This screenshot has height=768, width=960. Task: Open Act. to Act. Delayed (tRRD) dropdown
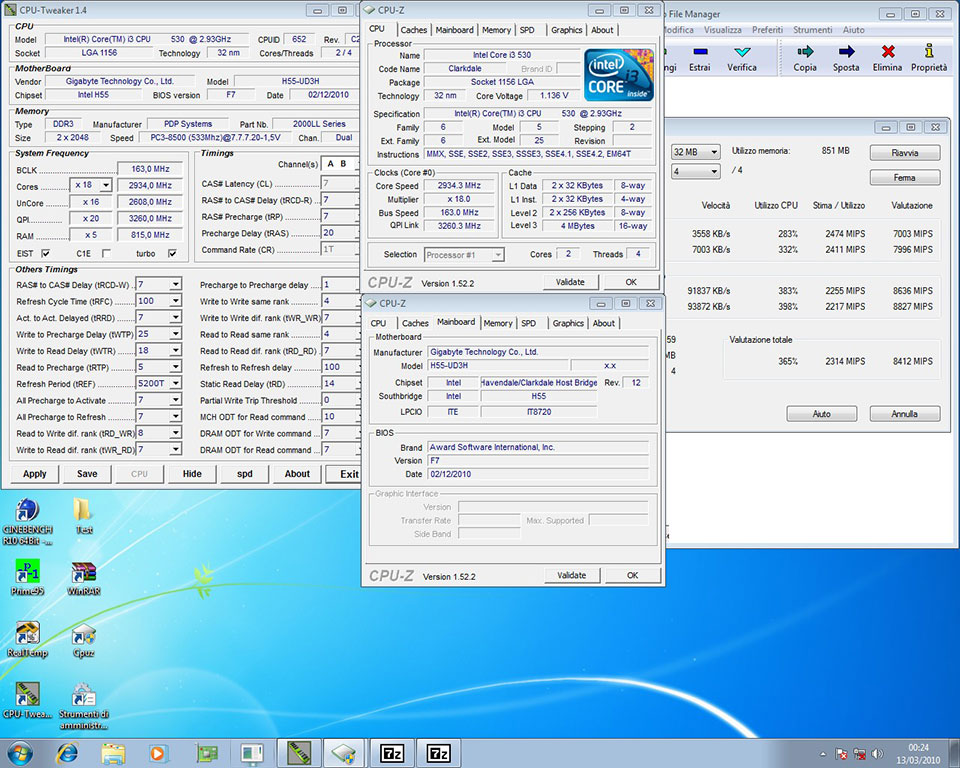(176, 317)
